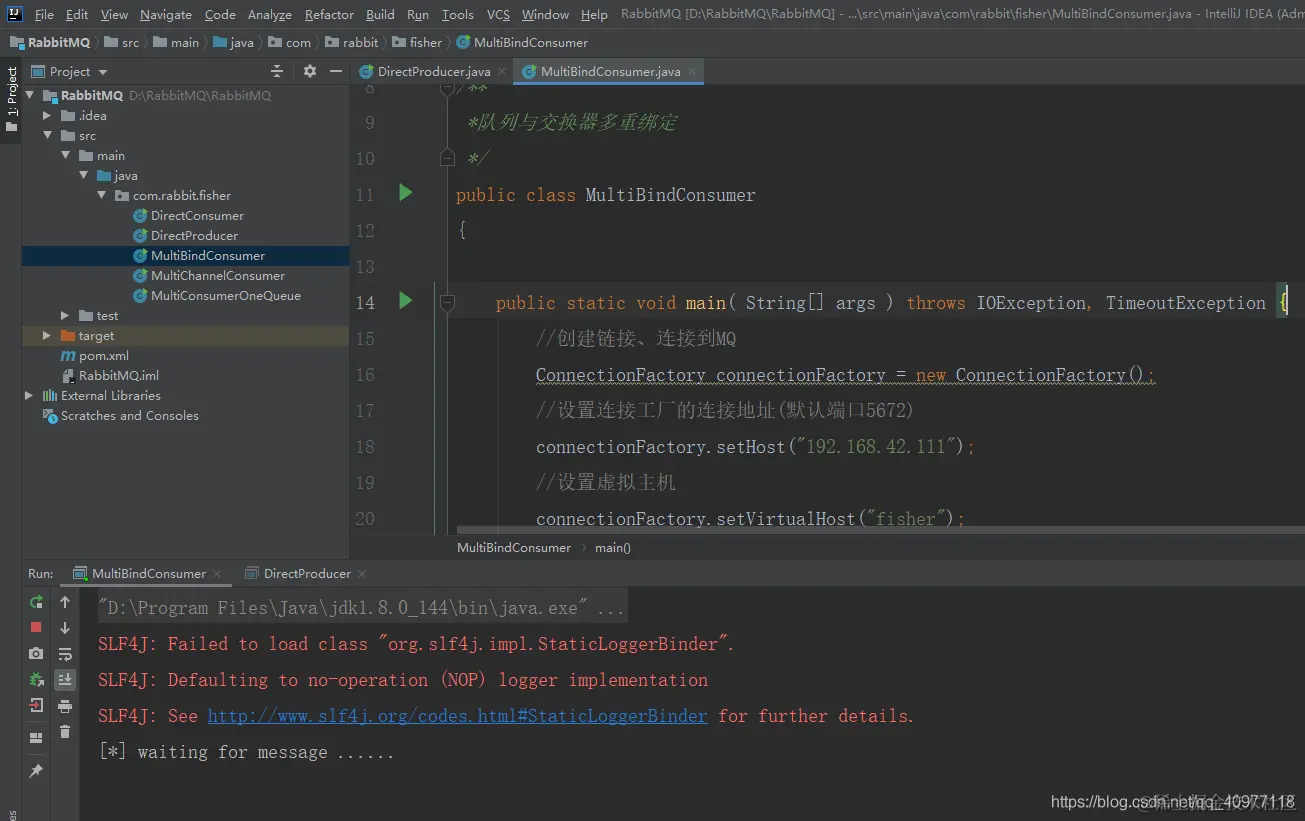Open the restore layout icon in Run panel
The width and height of the screenshot is (1305, 821).
(x=36, y=738)
